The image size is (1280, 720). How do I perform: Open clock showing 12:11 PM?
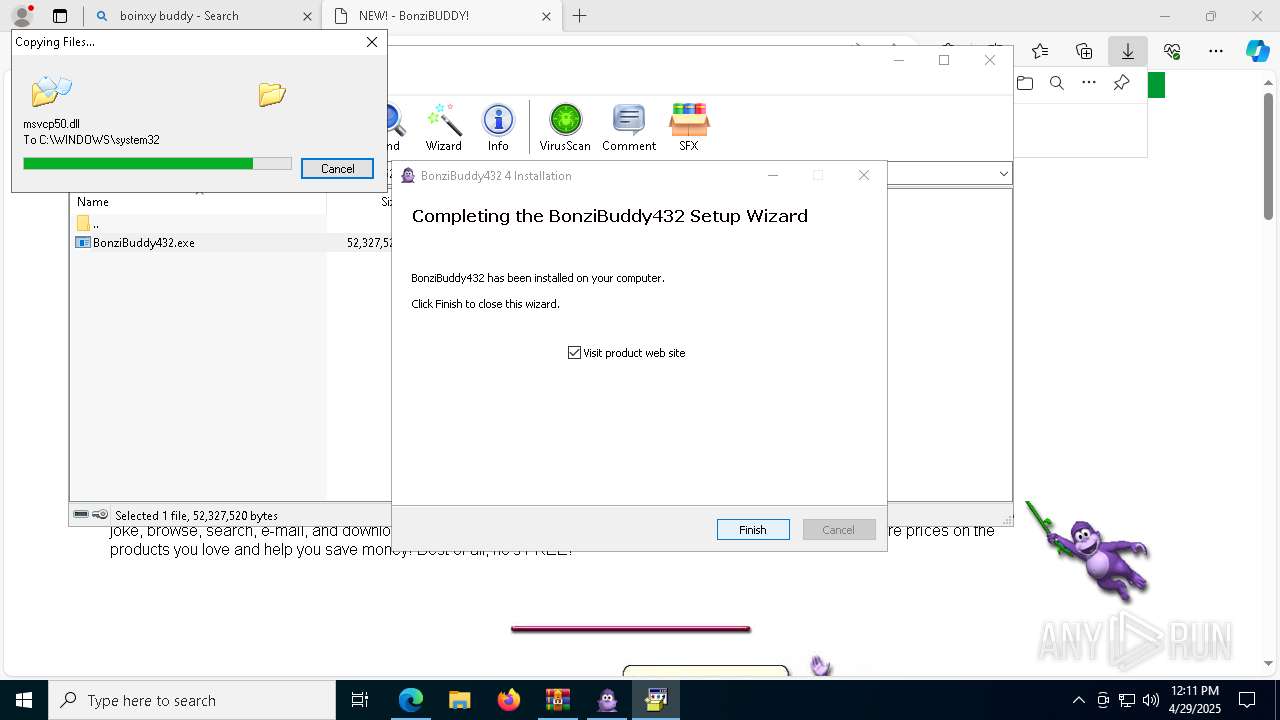pyautogui.click(x=1194, y=700)
